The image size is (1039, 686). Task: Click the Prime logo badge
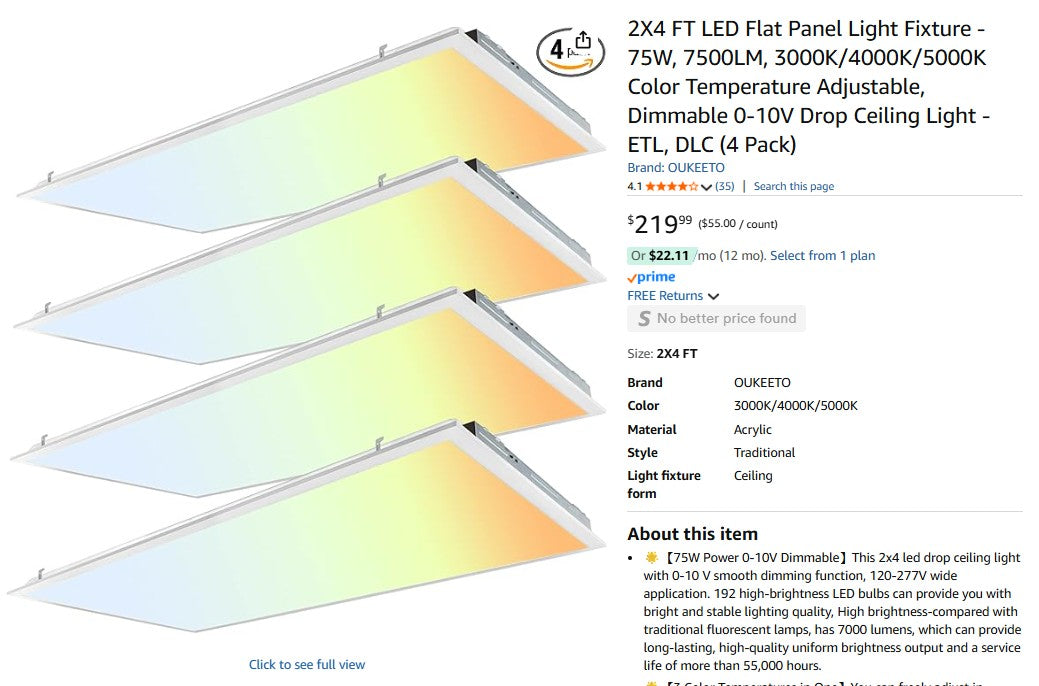651,277
